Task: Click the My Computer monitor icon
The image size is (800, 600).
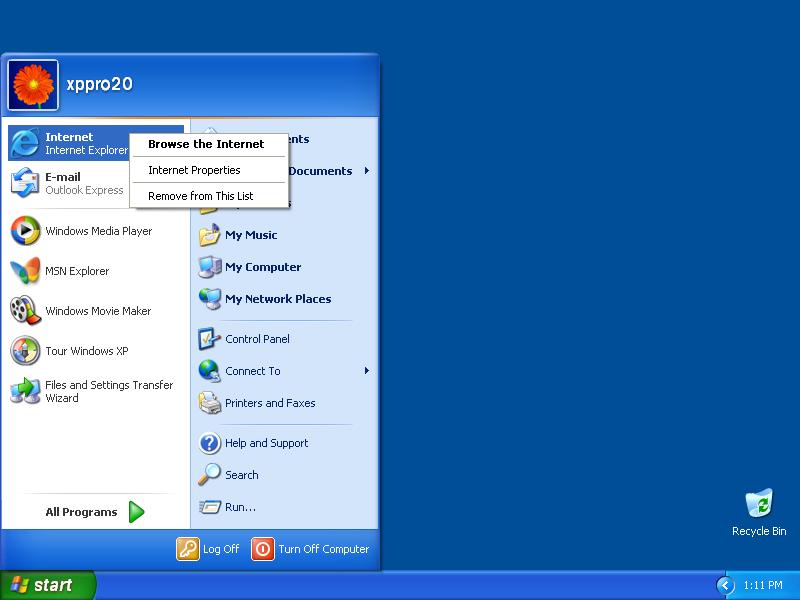Action: [x=210, y=267]
